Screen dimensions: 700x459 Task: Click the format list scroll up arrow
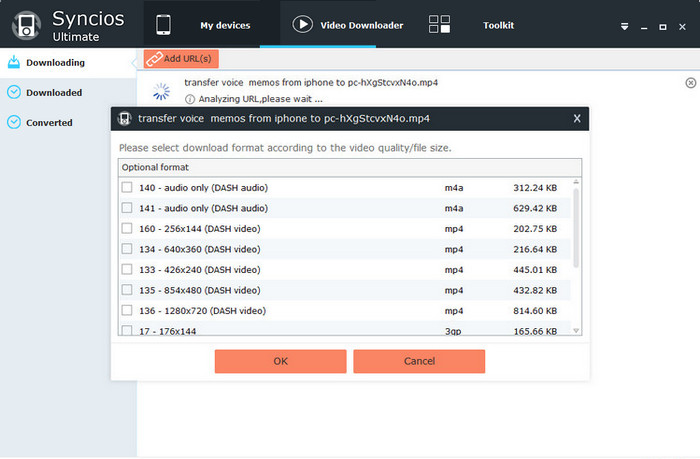click(576, 182)
